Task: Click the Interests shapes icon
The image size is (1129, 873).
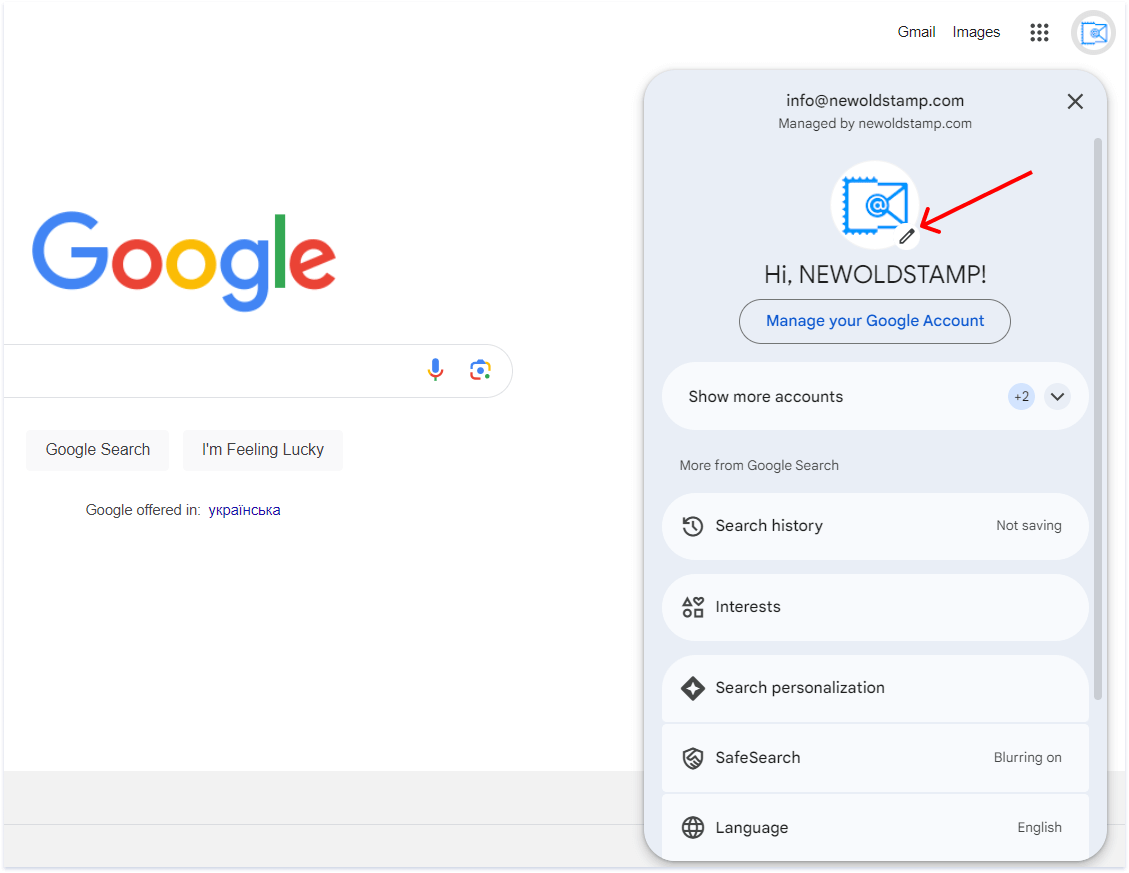Action: [693, 607]
